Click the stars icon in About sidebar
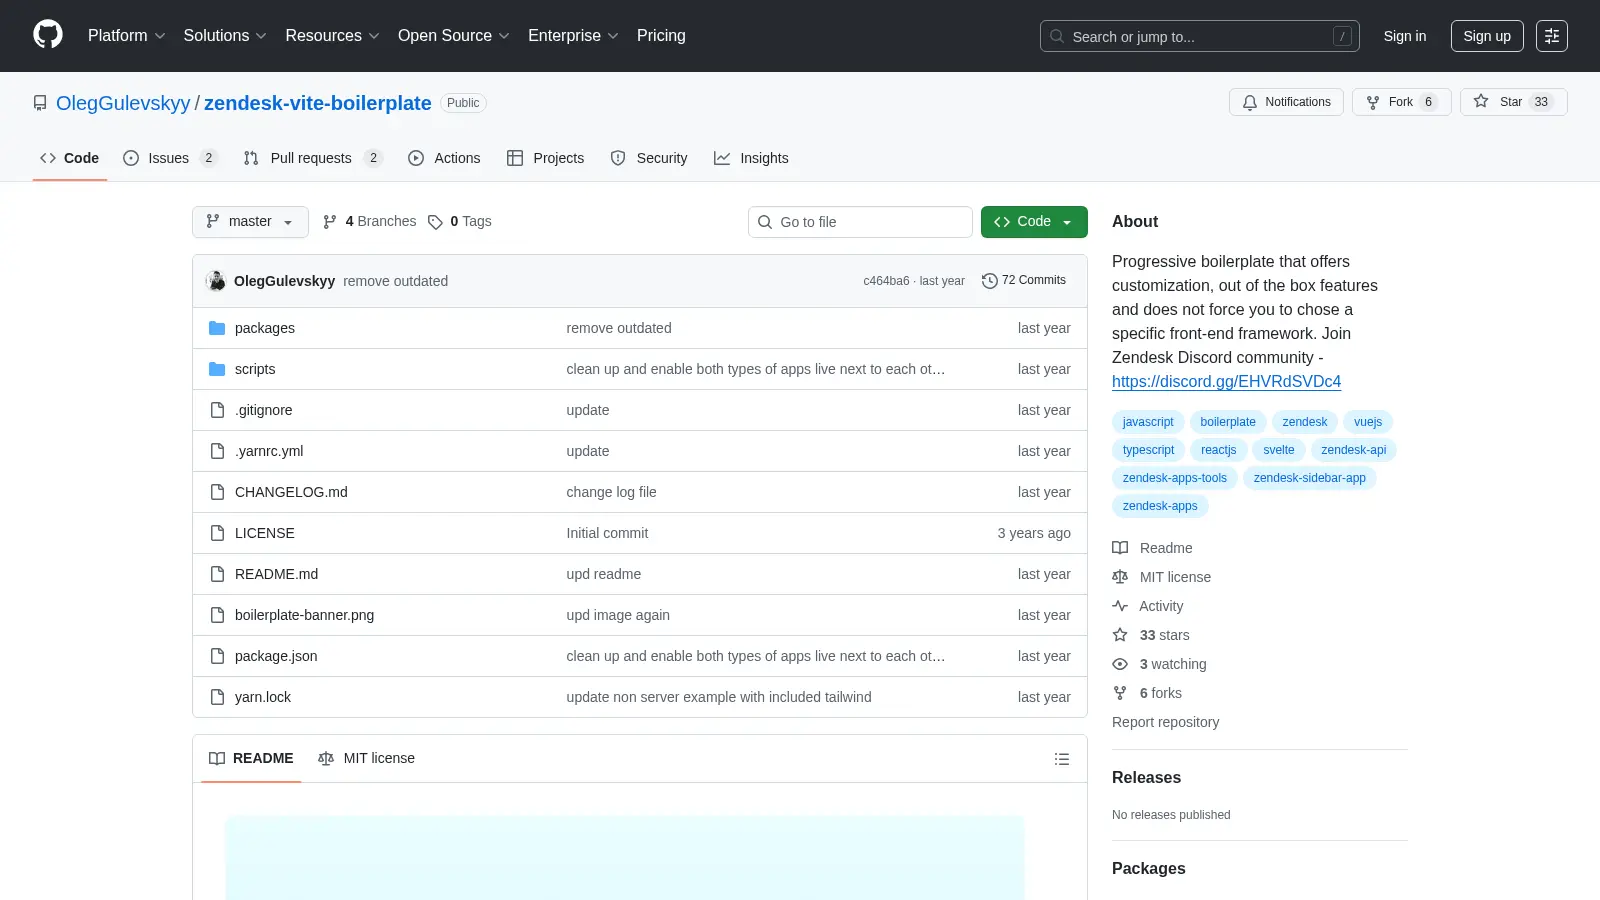Viewport: 1600px width, 900px height. tap(1120, 635)
